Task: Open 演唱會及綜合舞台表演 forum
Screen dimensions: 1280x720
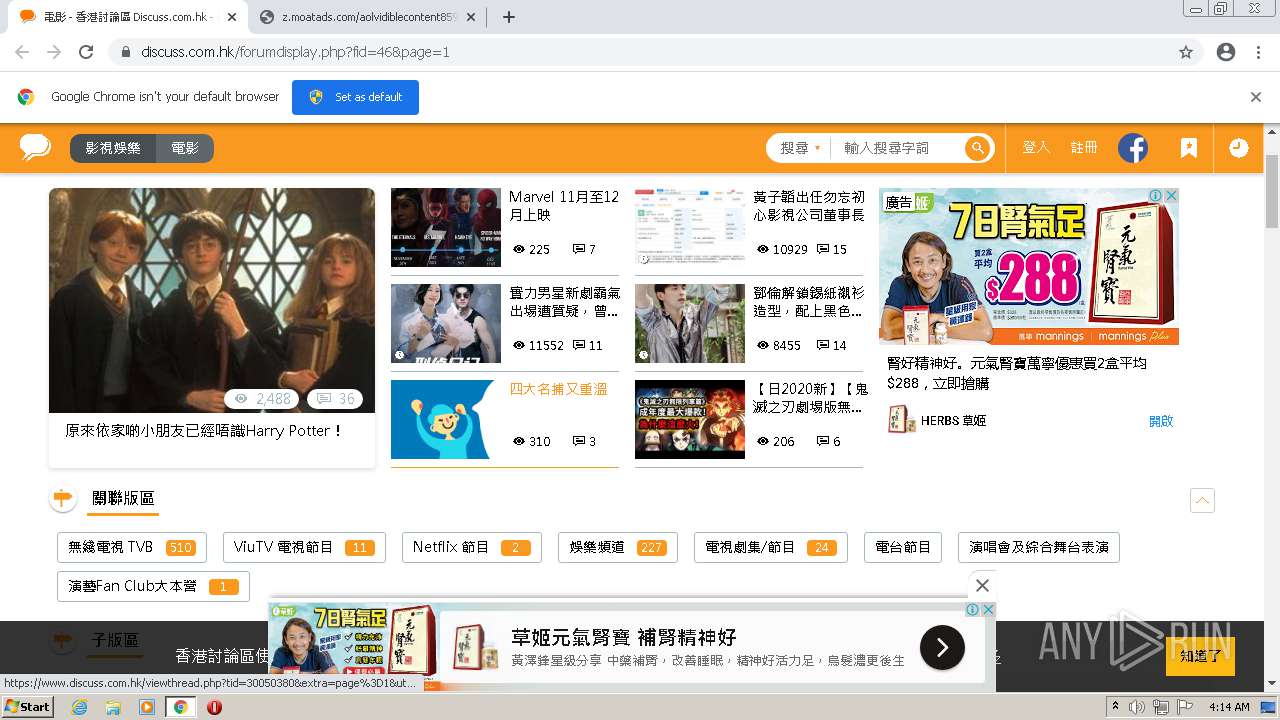Action: 1039,547
